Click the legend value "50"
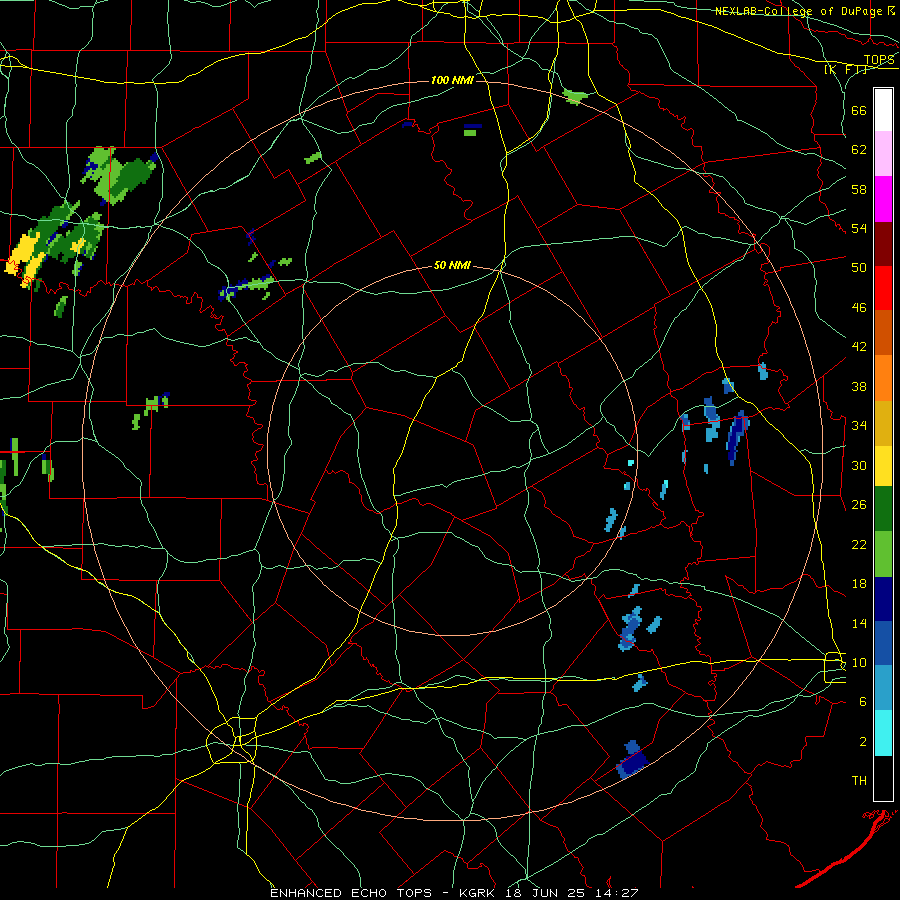 click(859, 268)
